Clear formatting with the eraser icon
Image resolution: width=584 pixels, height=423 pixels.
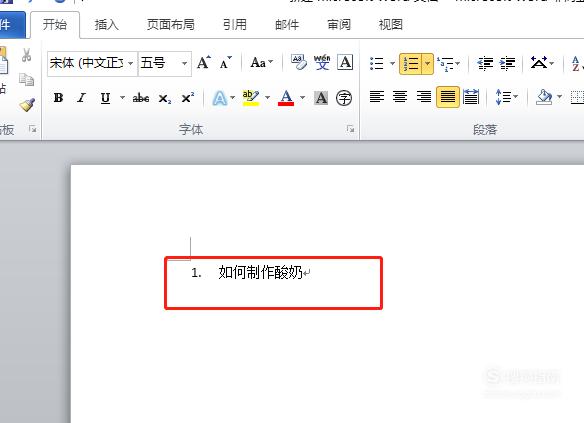tap(299, 62)
